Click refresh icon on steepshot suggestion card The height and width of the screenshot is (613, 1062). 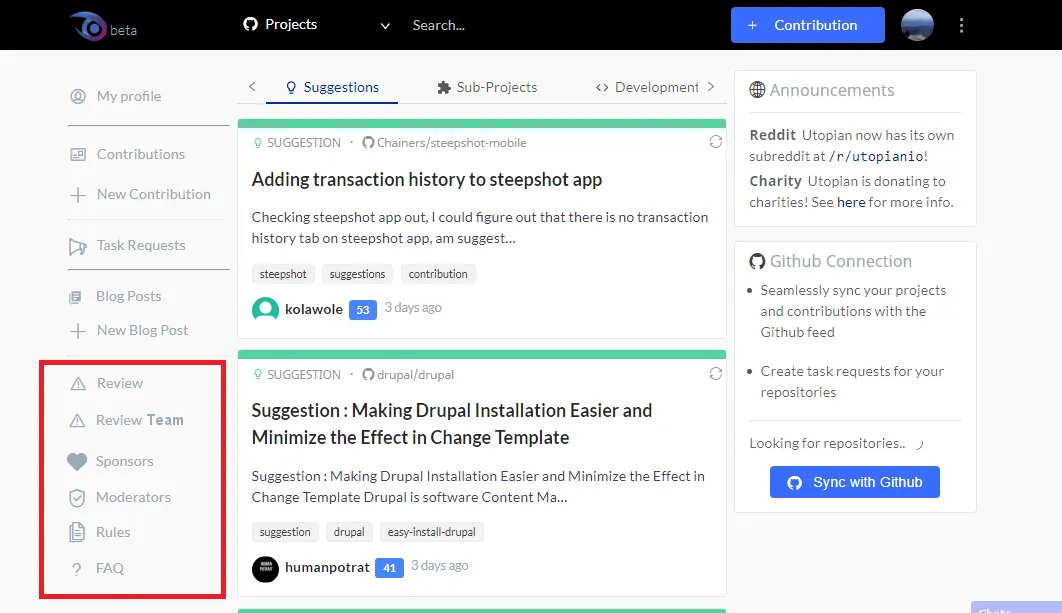pos(715,142)
